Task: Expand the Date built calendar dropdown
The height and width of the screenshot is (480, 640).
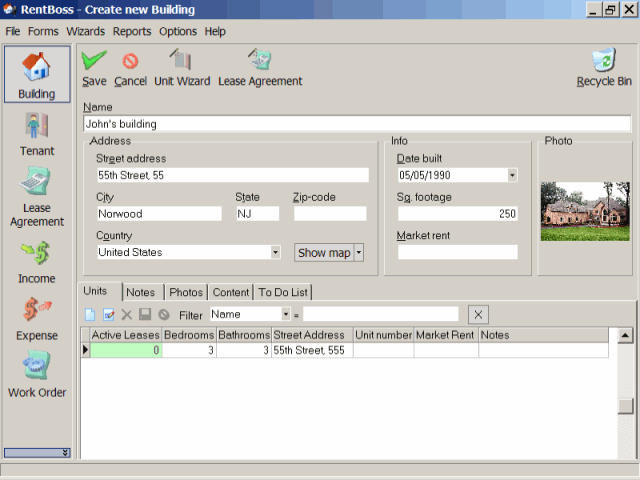Action: [512, 176]
